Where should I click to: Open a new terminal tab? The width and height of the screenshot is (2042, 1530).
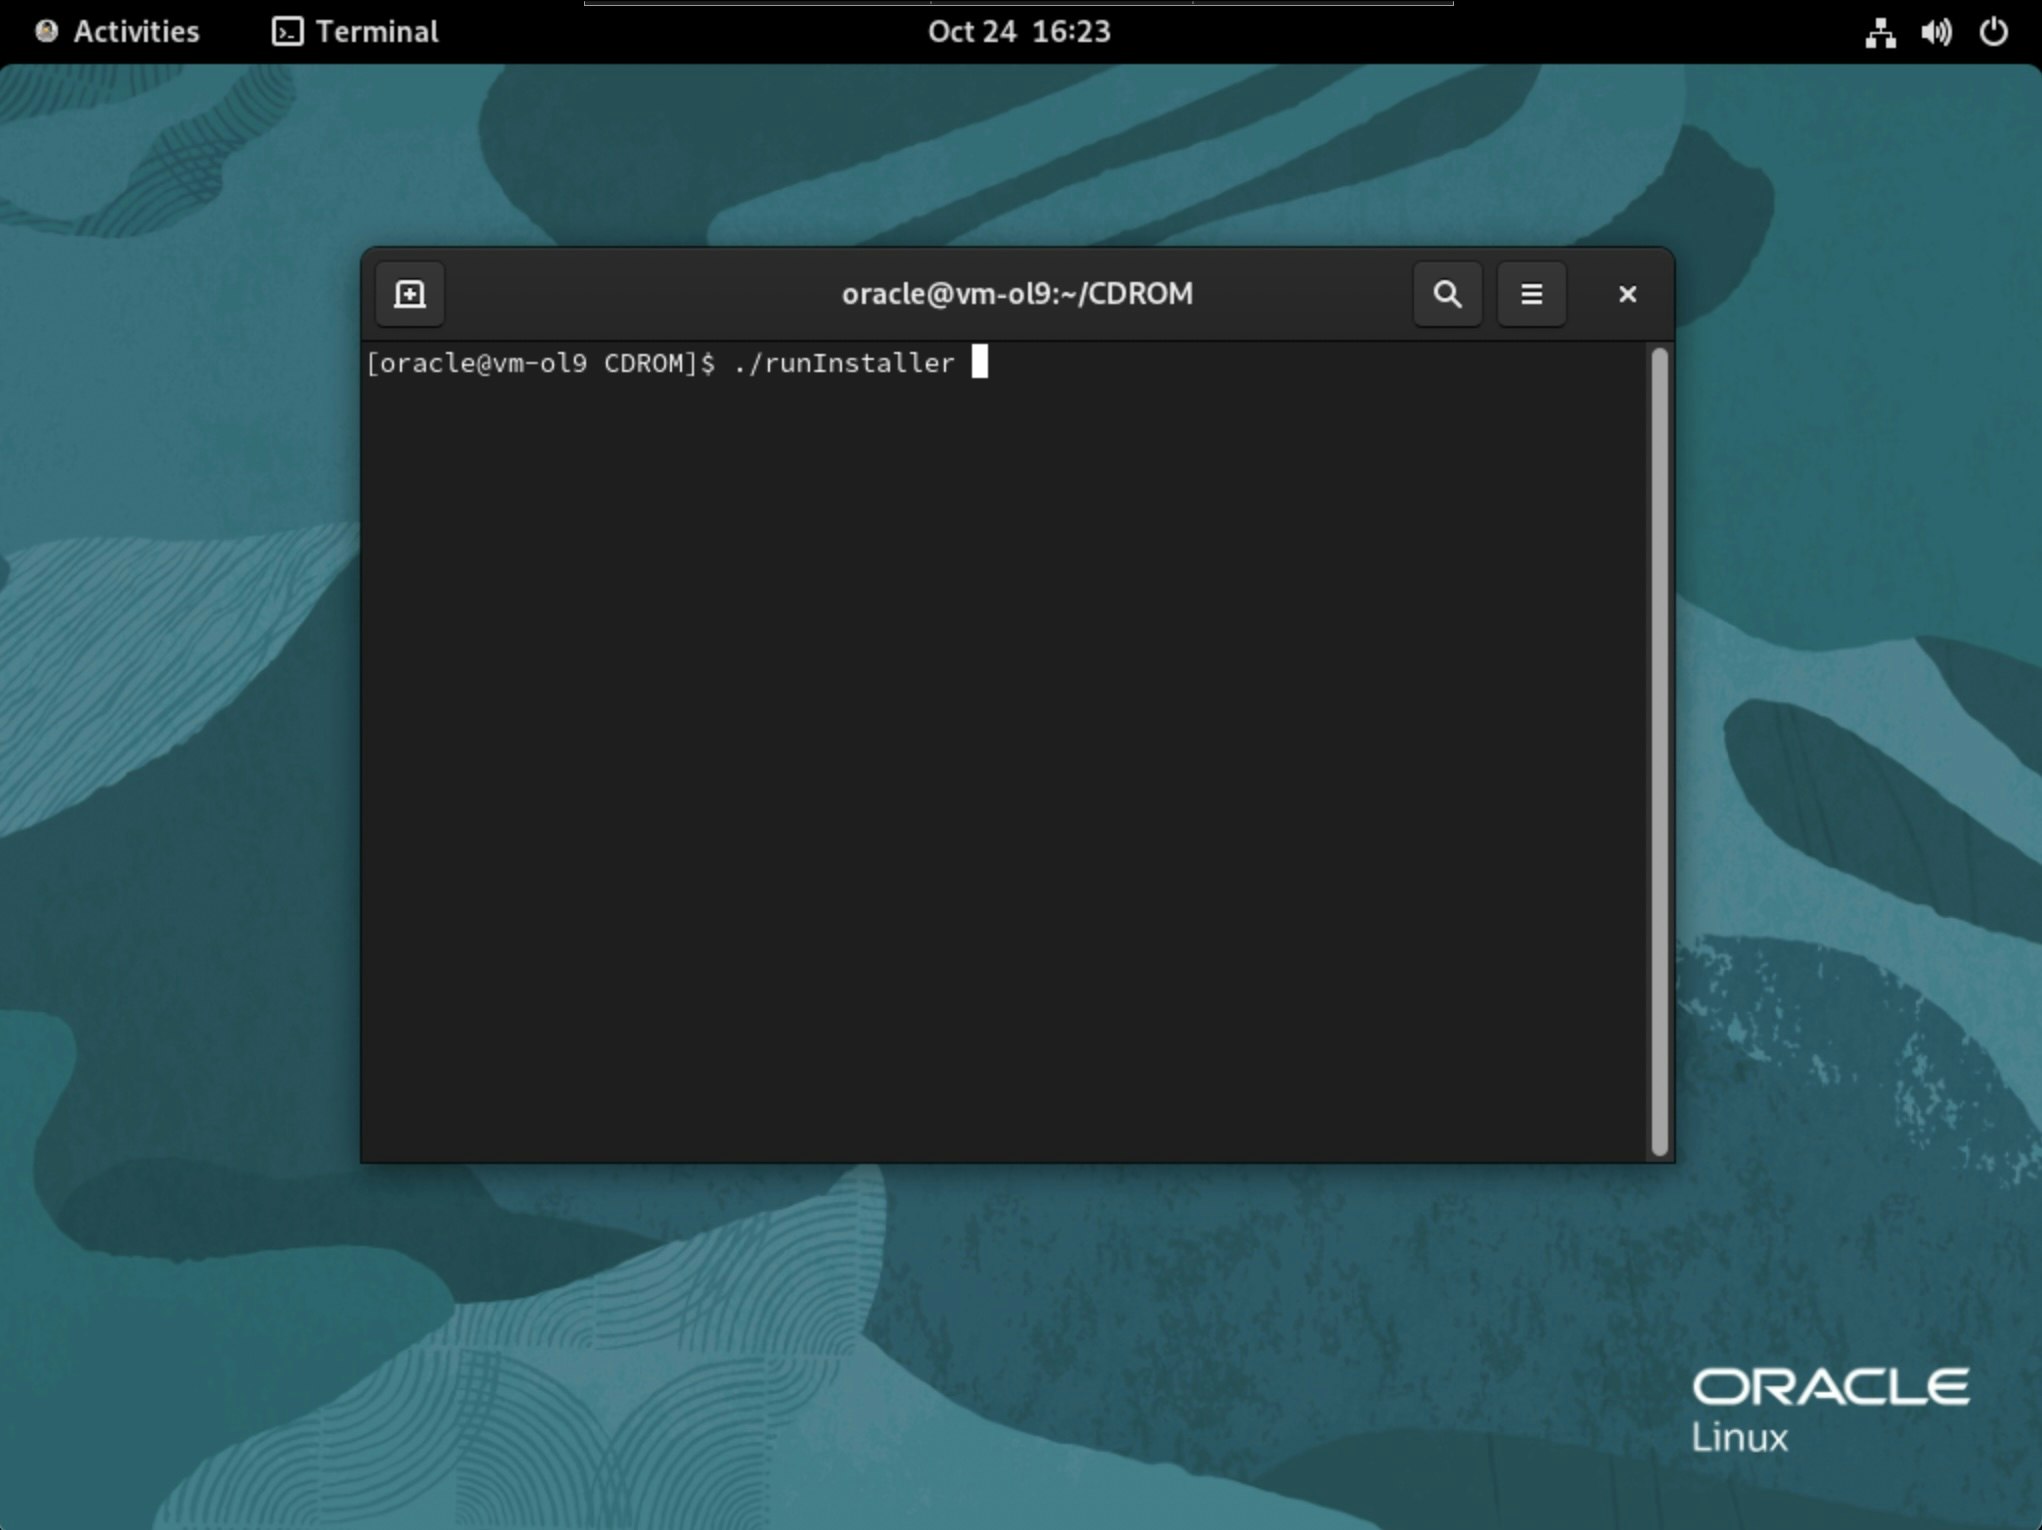pyautogui.click(x=409, y=294)
